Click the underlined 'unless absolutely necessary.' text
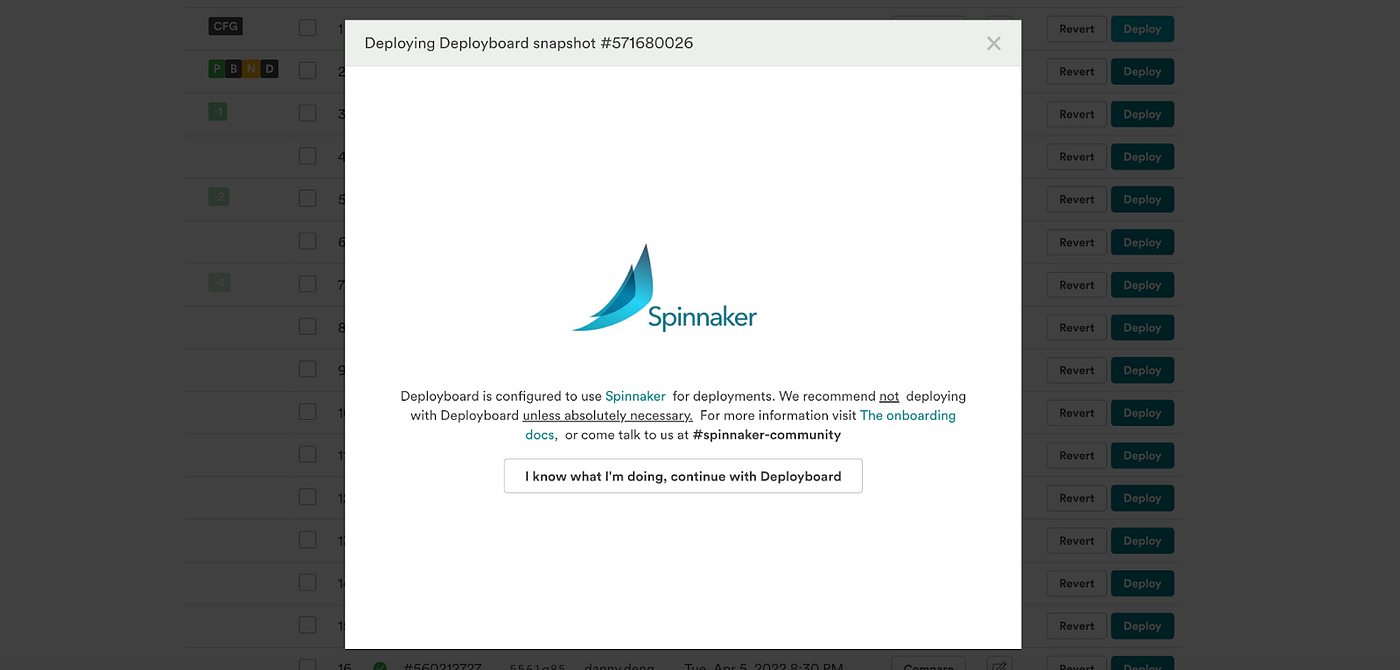 [x=607, y=415]
